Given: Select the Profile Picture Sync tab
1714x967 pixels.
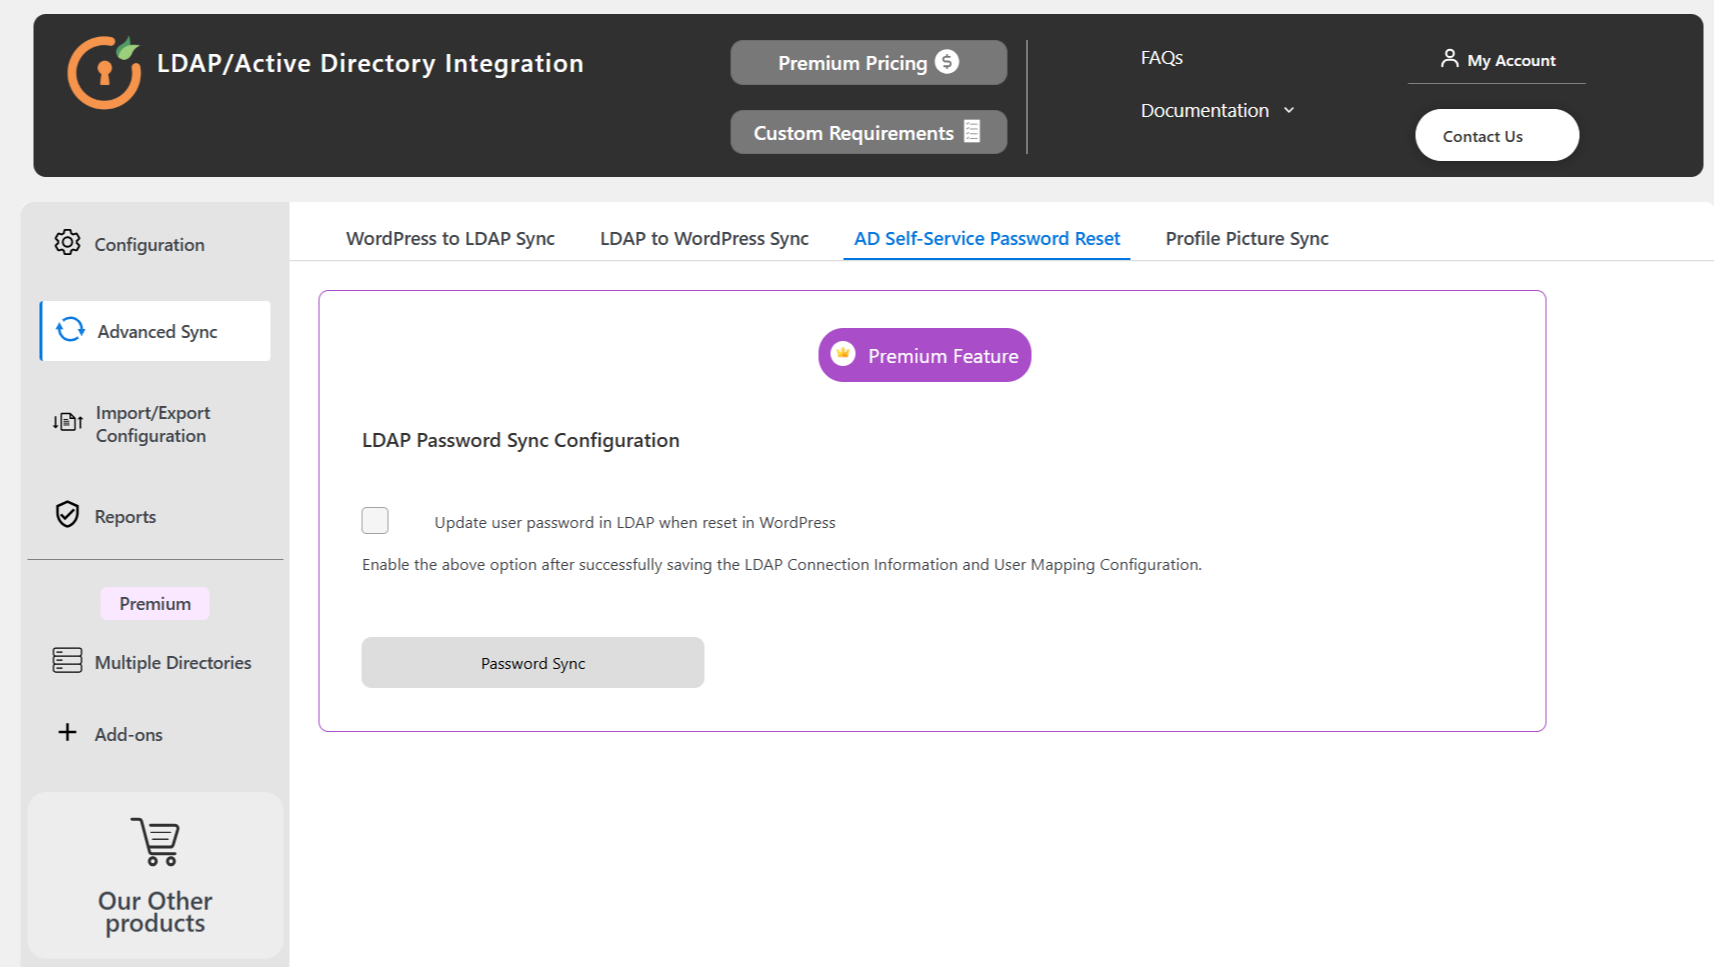Looking at the screenshot, I should (1247, 239).
